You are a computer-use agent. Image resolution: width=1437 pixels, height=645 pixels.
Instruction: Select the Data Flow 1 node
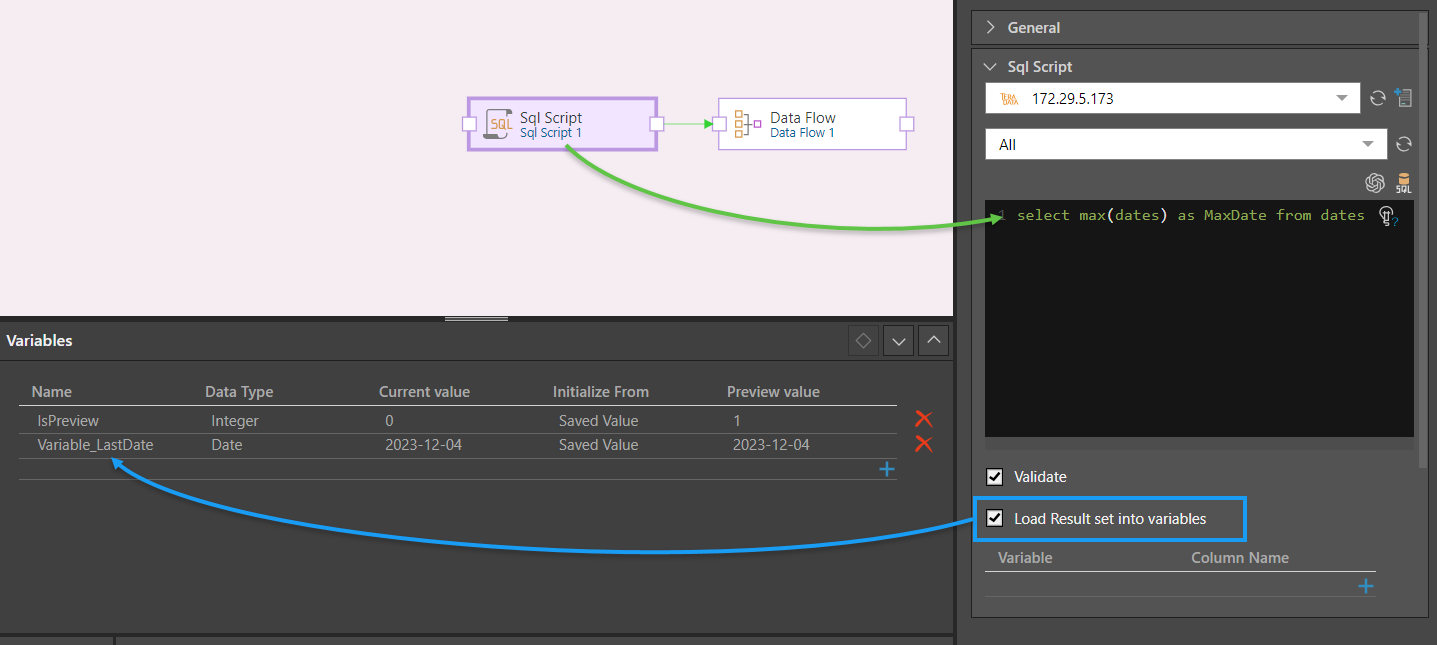click(x=812, y=124)
